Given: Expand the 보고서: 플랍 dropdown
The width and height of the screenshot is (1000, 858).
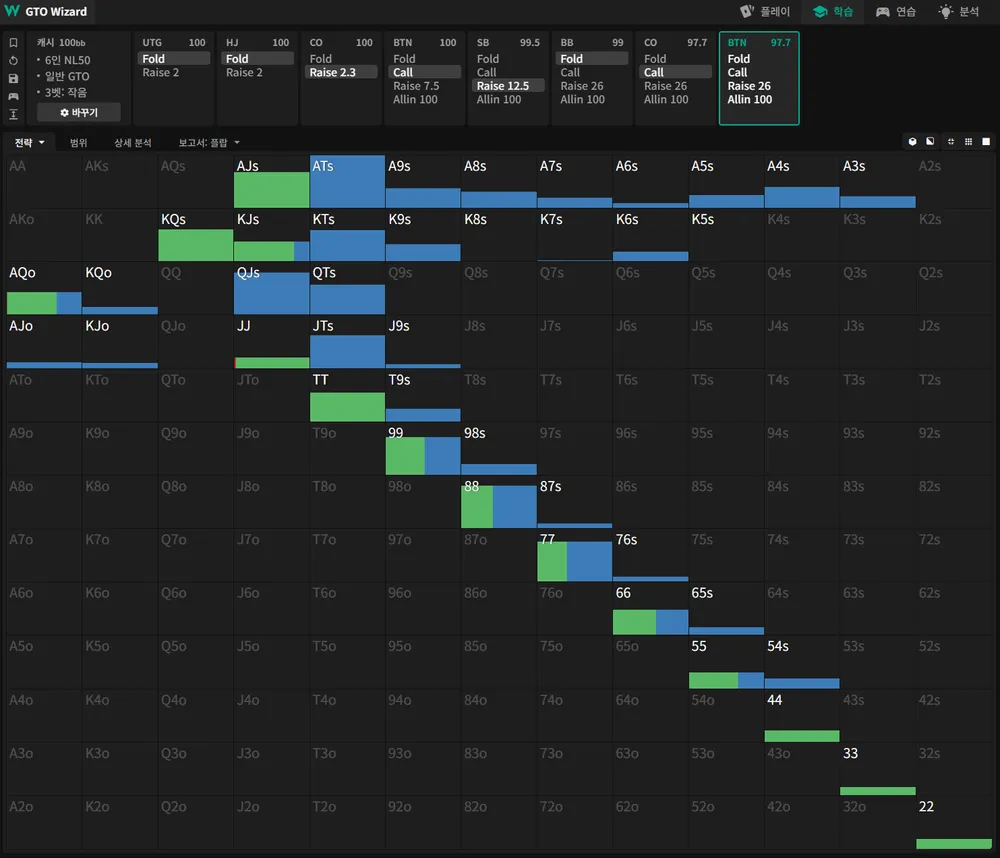Looking at the screenshot, I should pyautogui.click(x=209, y=142).
